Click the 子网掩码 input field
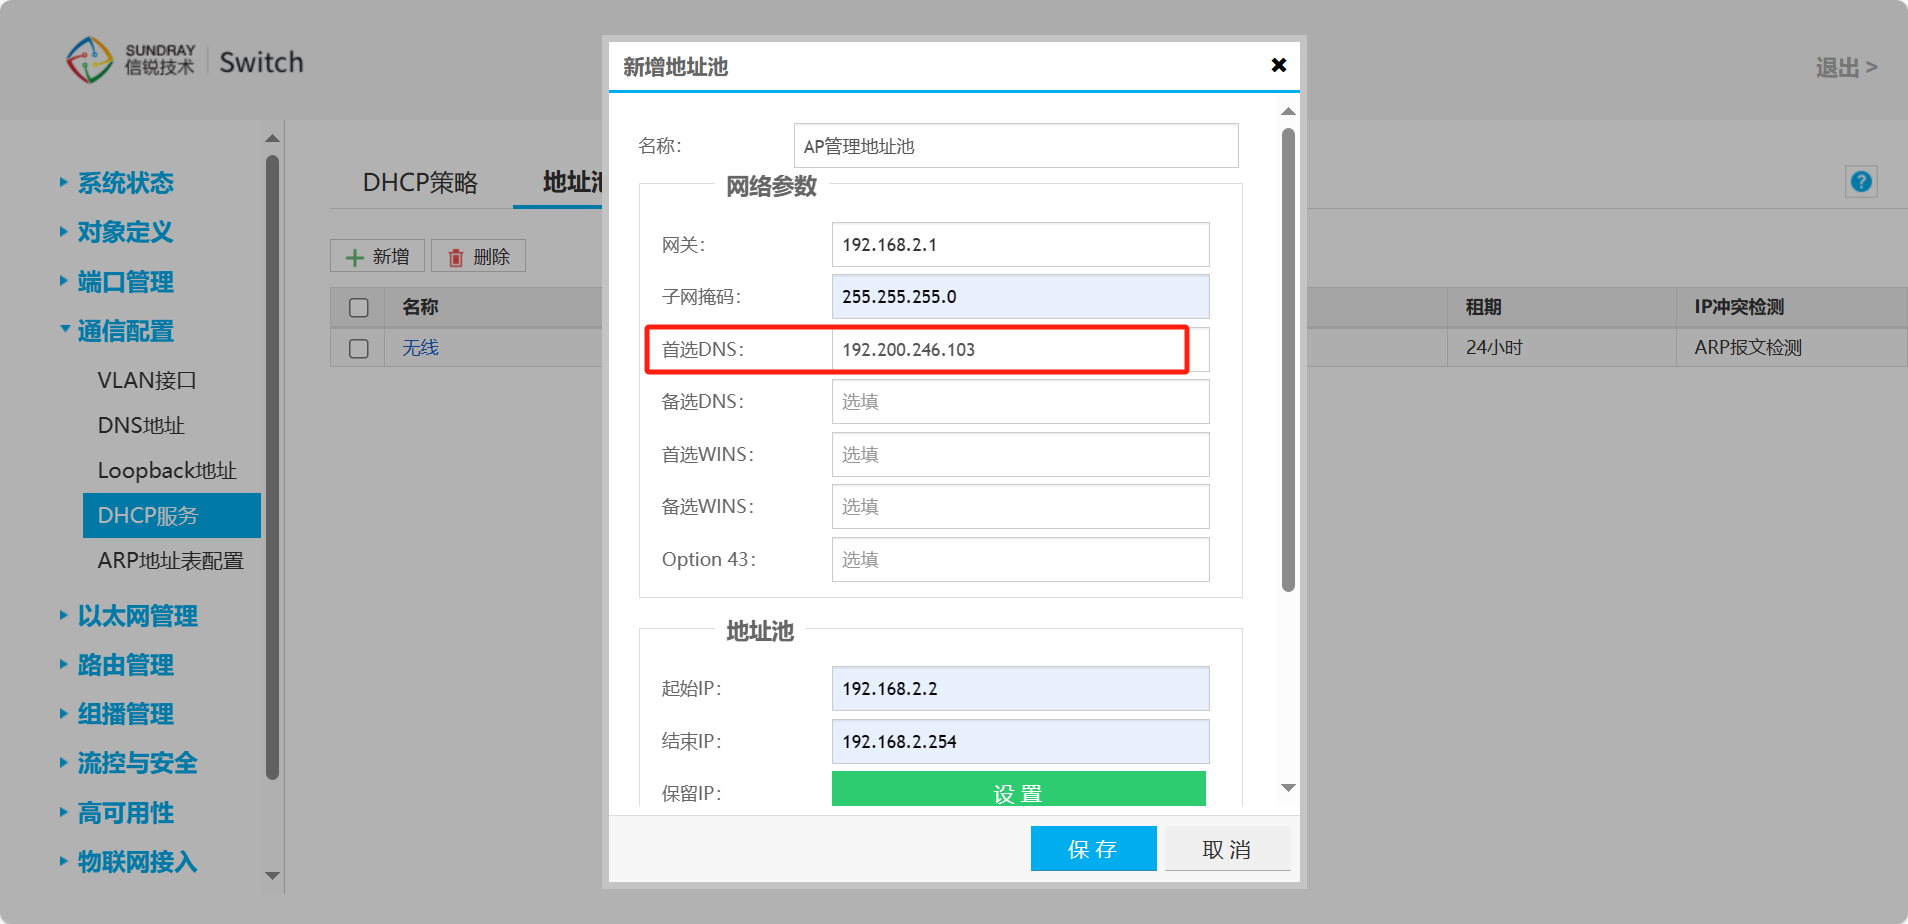Viewport: 1908px width, 924px height. tap(1020, 296)
